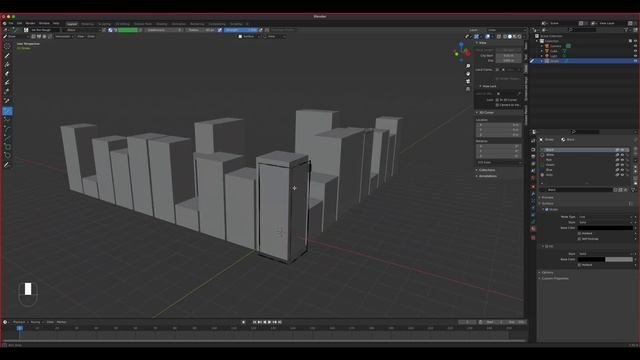Image resolution: width=640 pixels, height=360 pixels.
Task: Select the Box shape tool
Action: point(7,147)
